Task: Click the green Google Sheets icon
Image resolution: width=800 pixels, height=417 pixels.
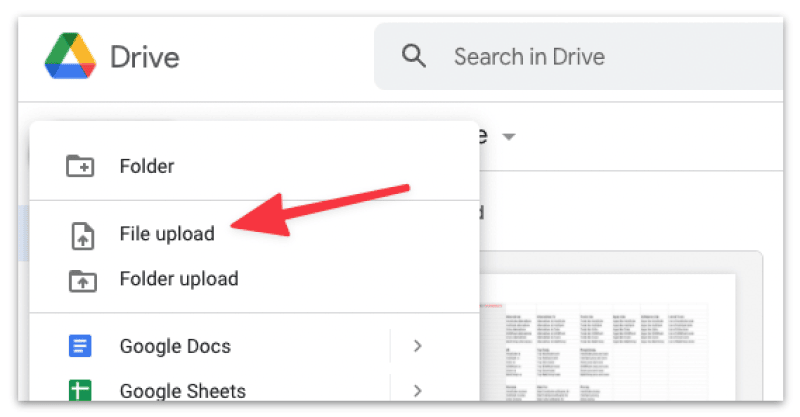Action: click(x=80, y=390)
